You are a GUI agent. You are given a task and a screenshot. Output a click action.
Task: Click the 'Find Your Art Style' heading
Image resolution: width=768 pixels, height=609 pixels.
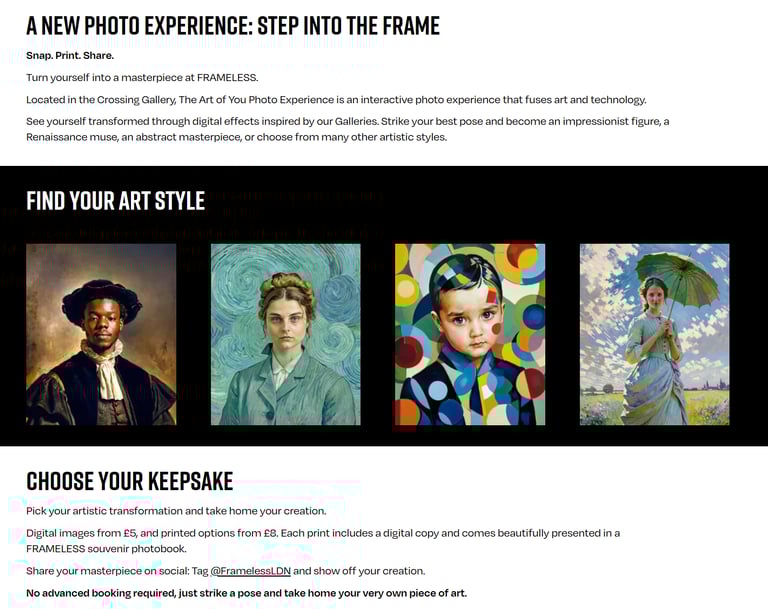point(115,200)
